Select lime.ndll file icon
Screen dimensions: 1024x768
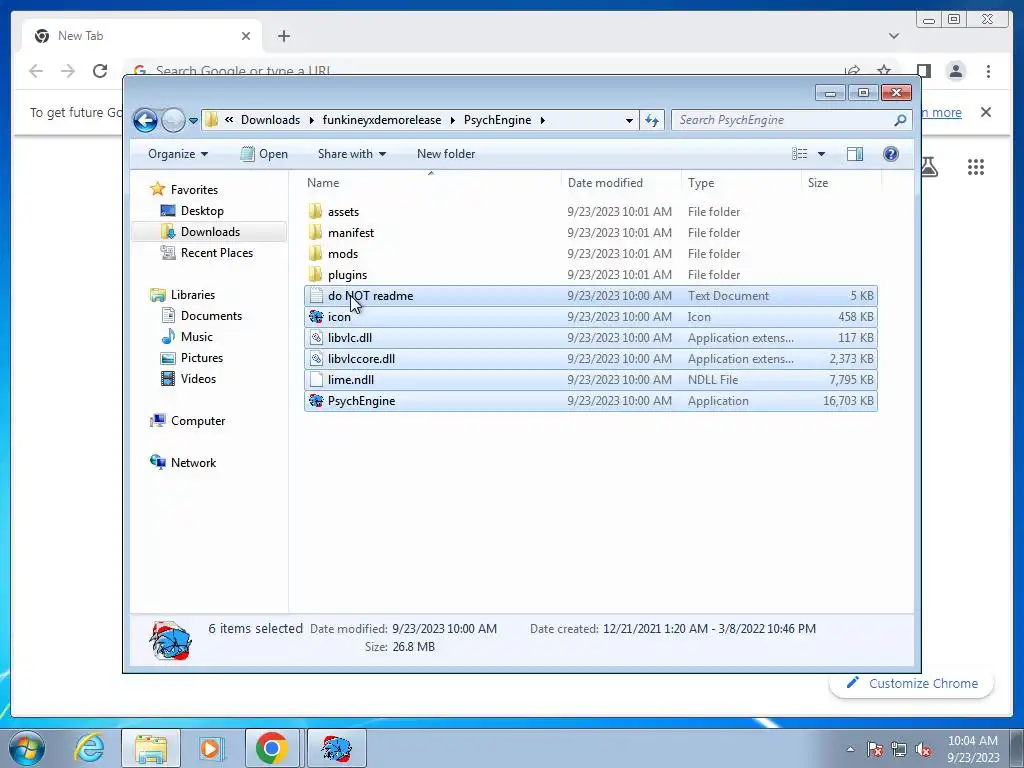[x=316, y=379]
